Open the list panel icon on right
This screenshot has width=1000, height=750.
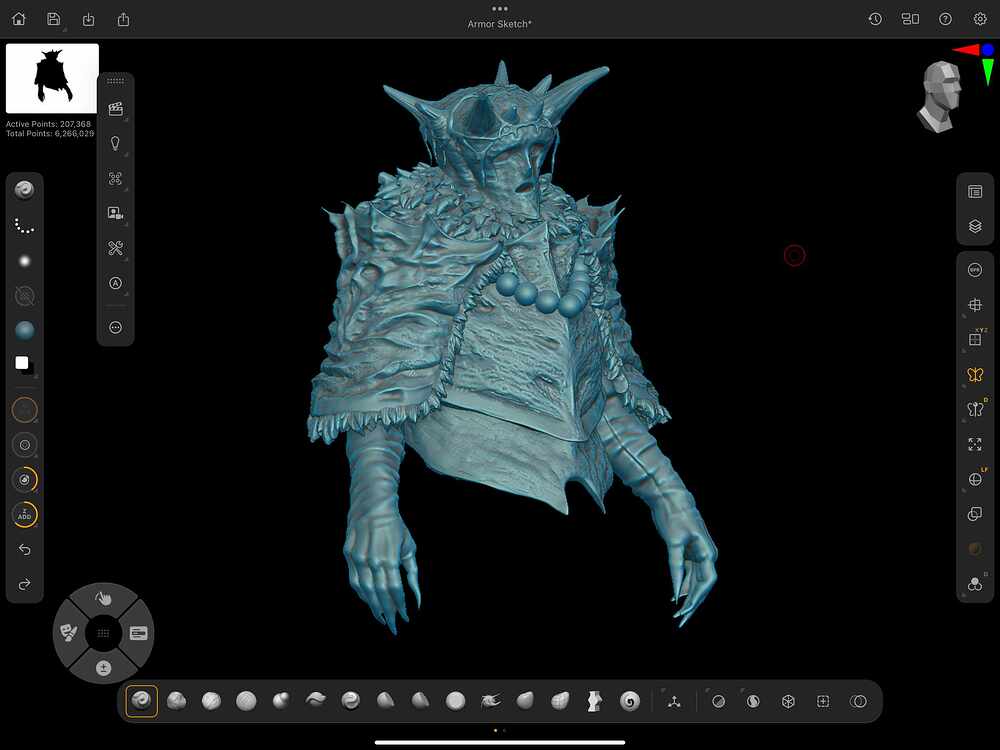pyautogui.click(x=975, y=191)
